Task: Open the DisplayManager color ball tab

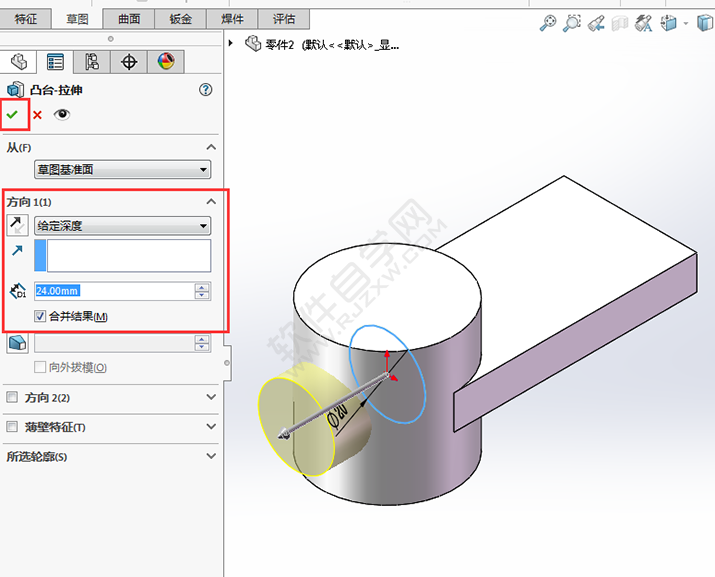Action: click(x=166, y=62)
